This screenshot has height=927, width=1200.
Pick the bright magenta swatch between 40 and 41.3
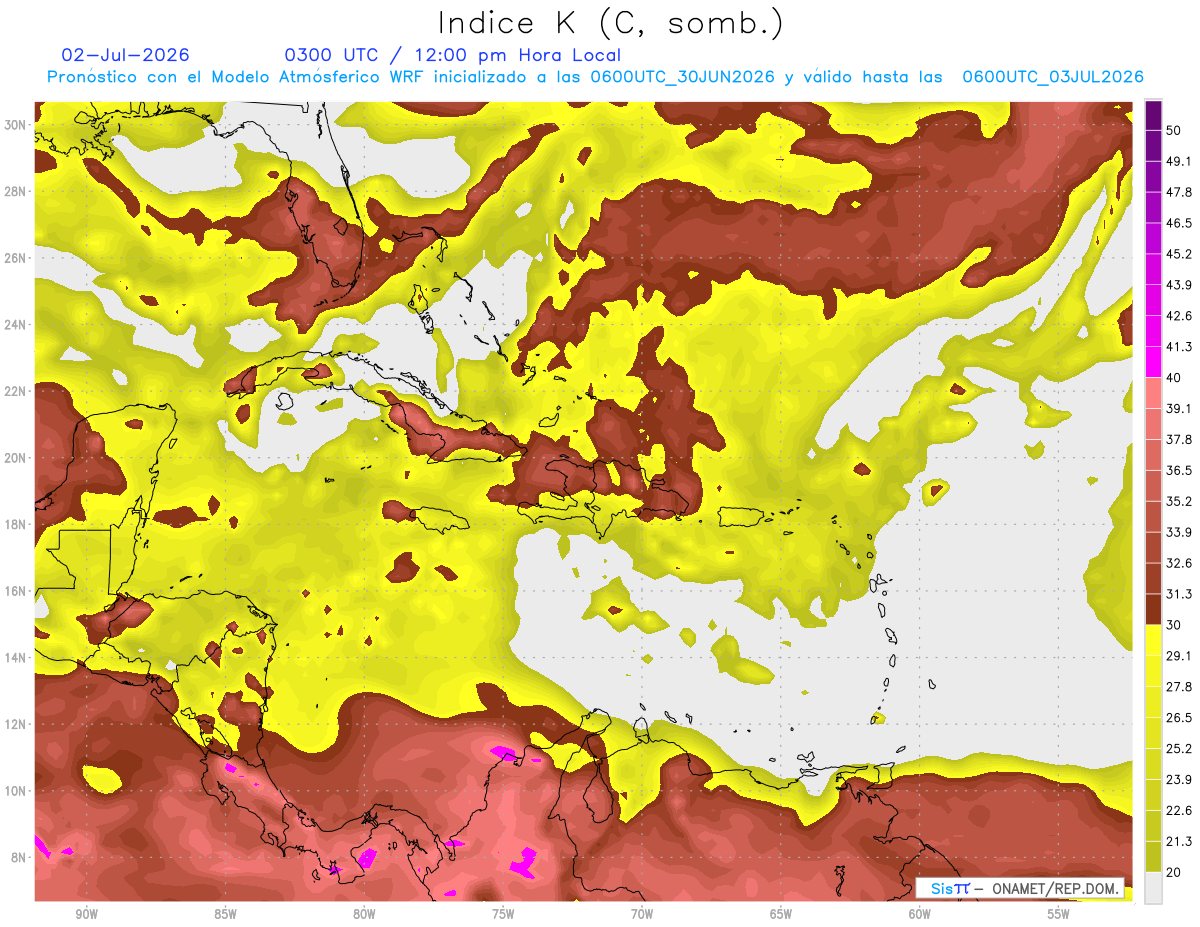[x=1153, y=362]
